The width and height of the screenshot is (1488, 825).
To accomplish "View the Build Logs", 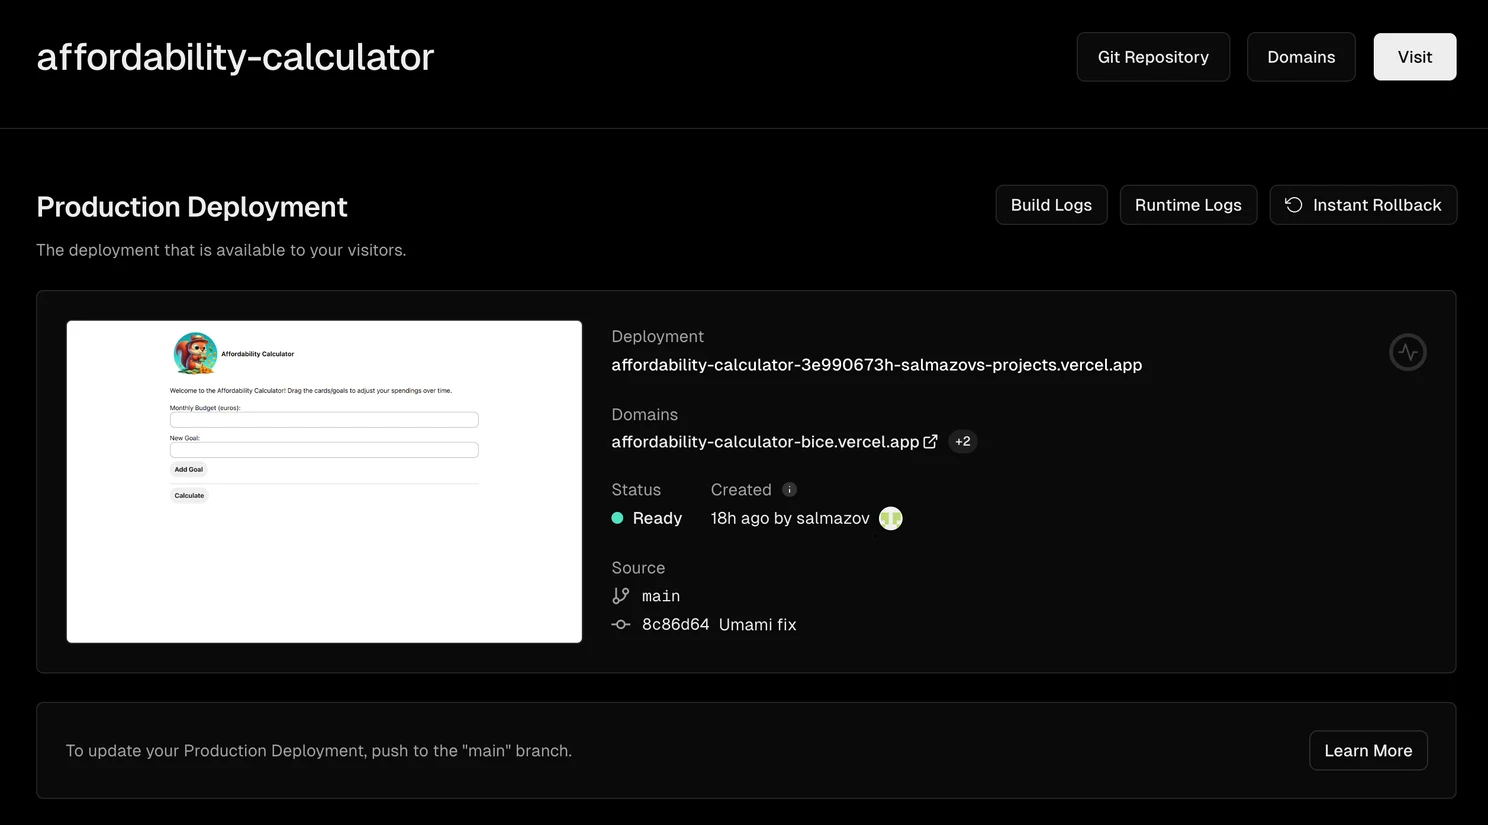I will point(1051,205).
